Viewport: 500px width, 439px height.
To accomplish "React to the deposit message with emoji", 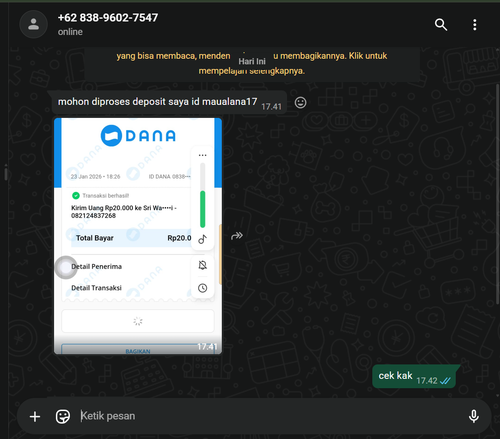I will pos(300,103).
